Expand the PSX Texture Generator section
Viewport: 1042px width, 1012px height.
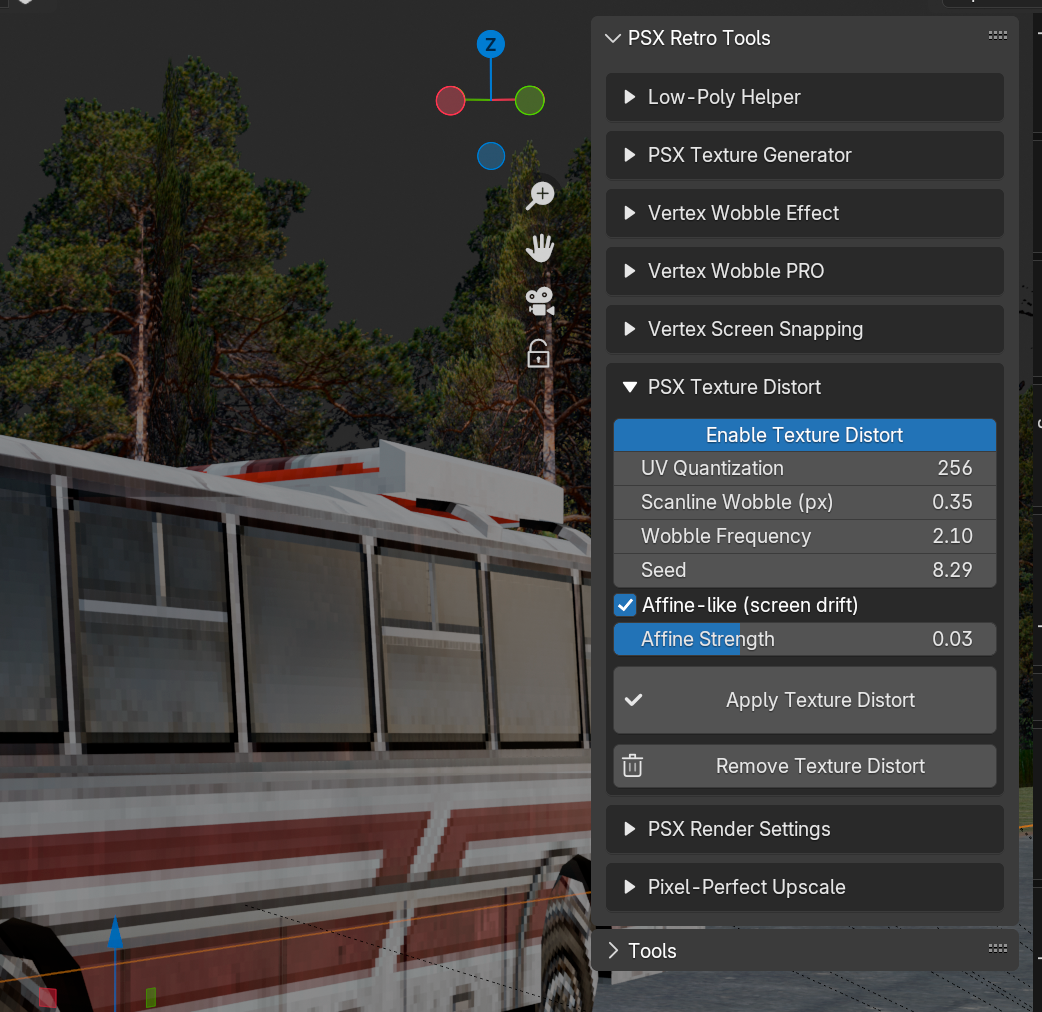[x=804, y=155]
